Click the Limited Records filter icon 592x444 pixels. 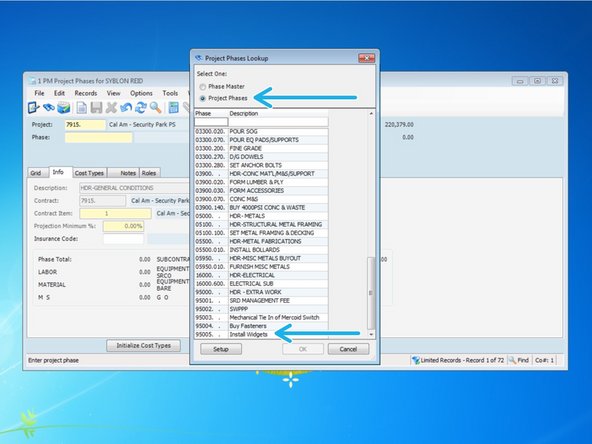[416, 360]
